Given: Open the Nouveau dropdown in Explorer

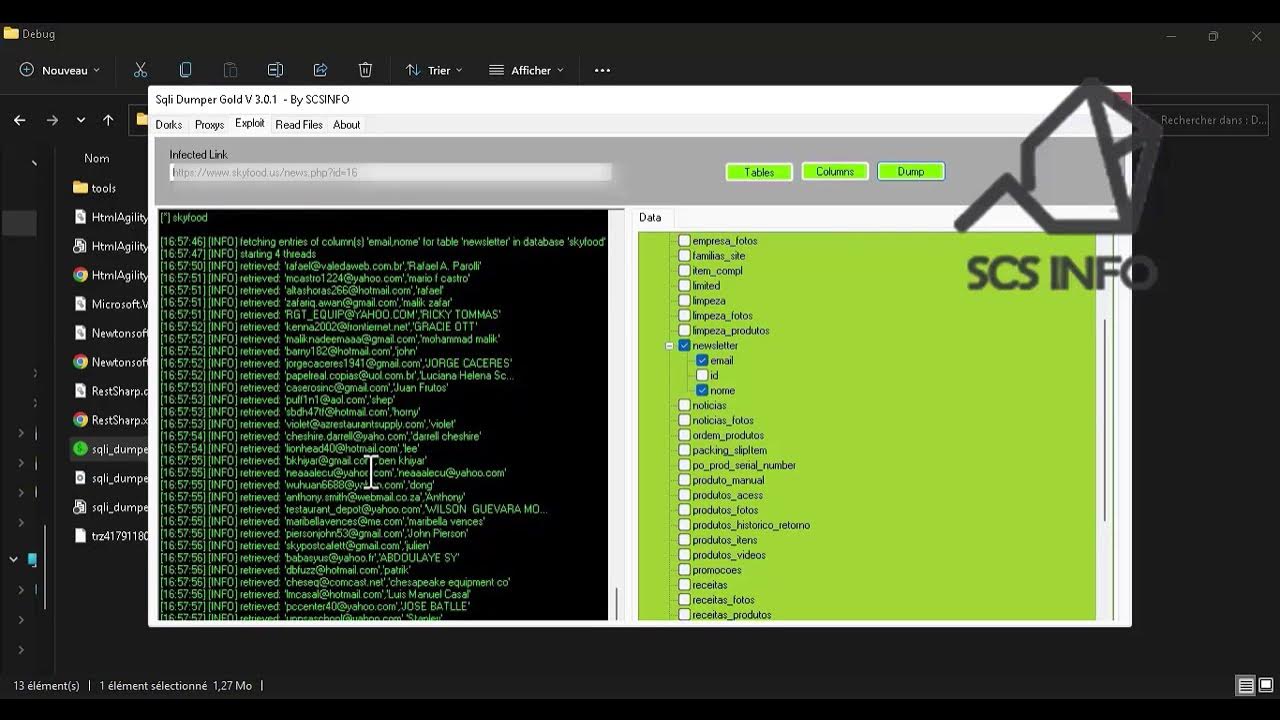Looking at the screenshot, I should [x=60, y=70].
